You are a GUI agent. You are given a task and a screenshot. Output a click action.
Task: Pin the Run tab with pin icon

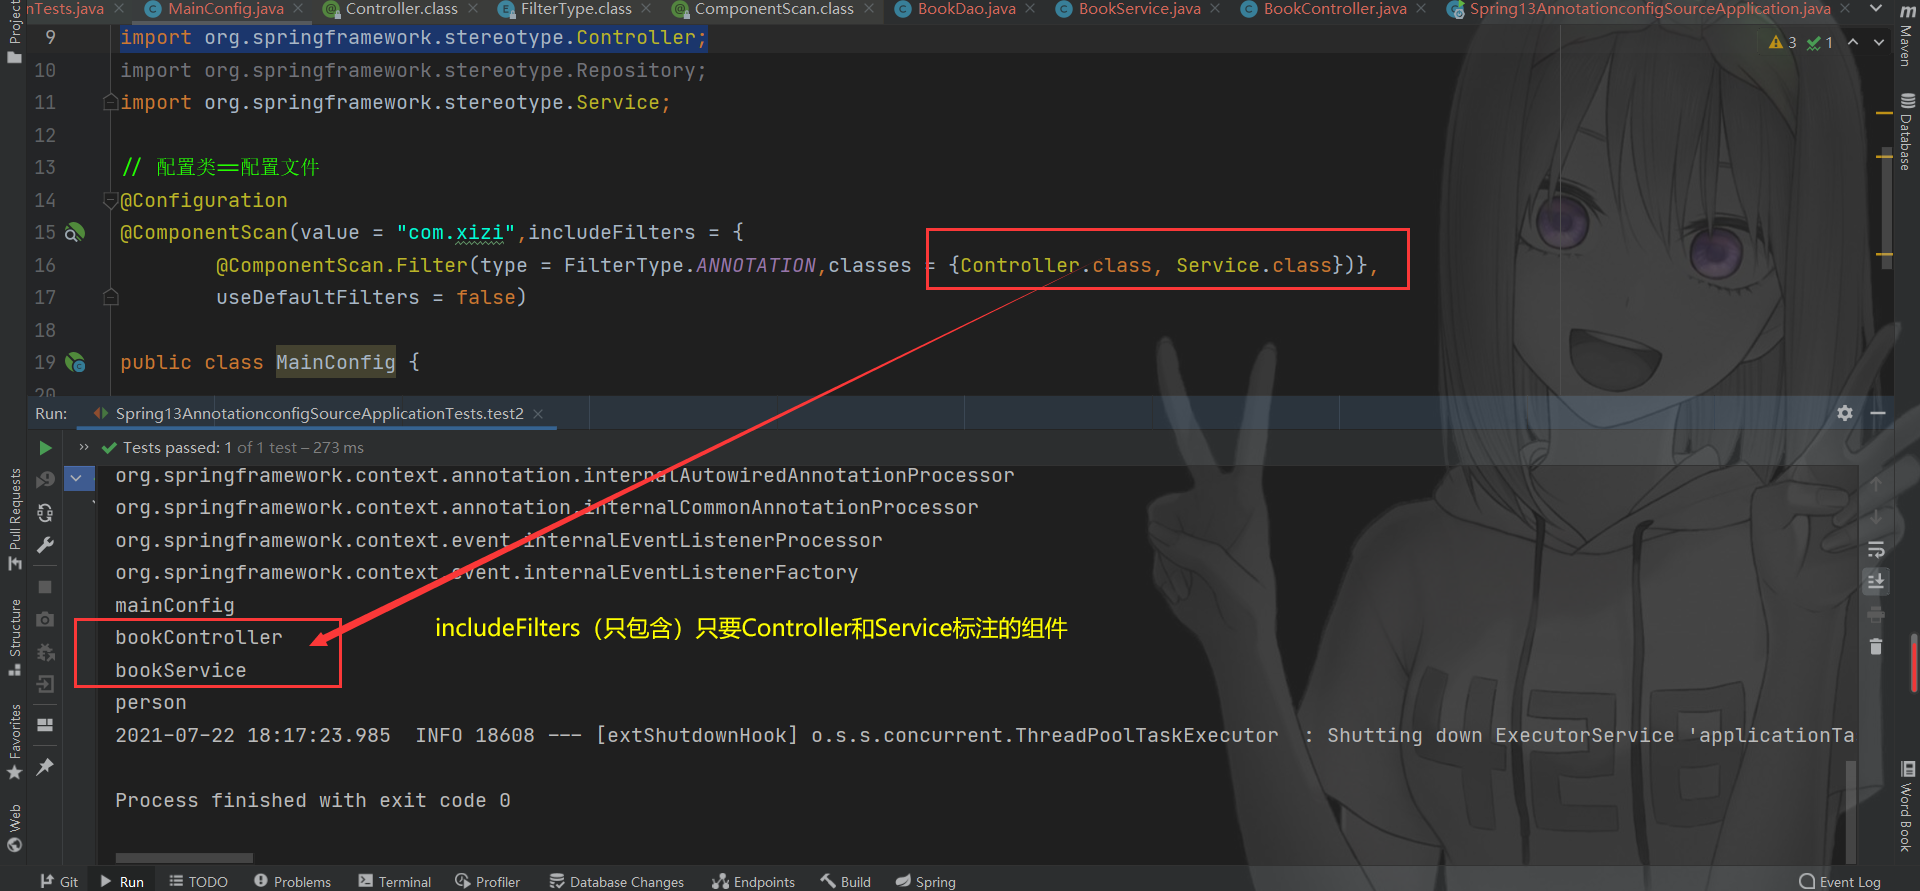tap(45, 767)
